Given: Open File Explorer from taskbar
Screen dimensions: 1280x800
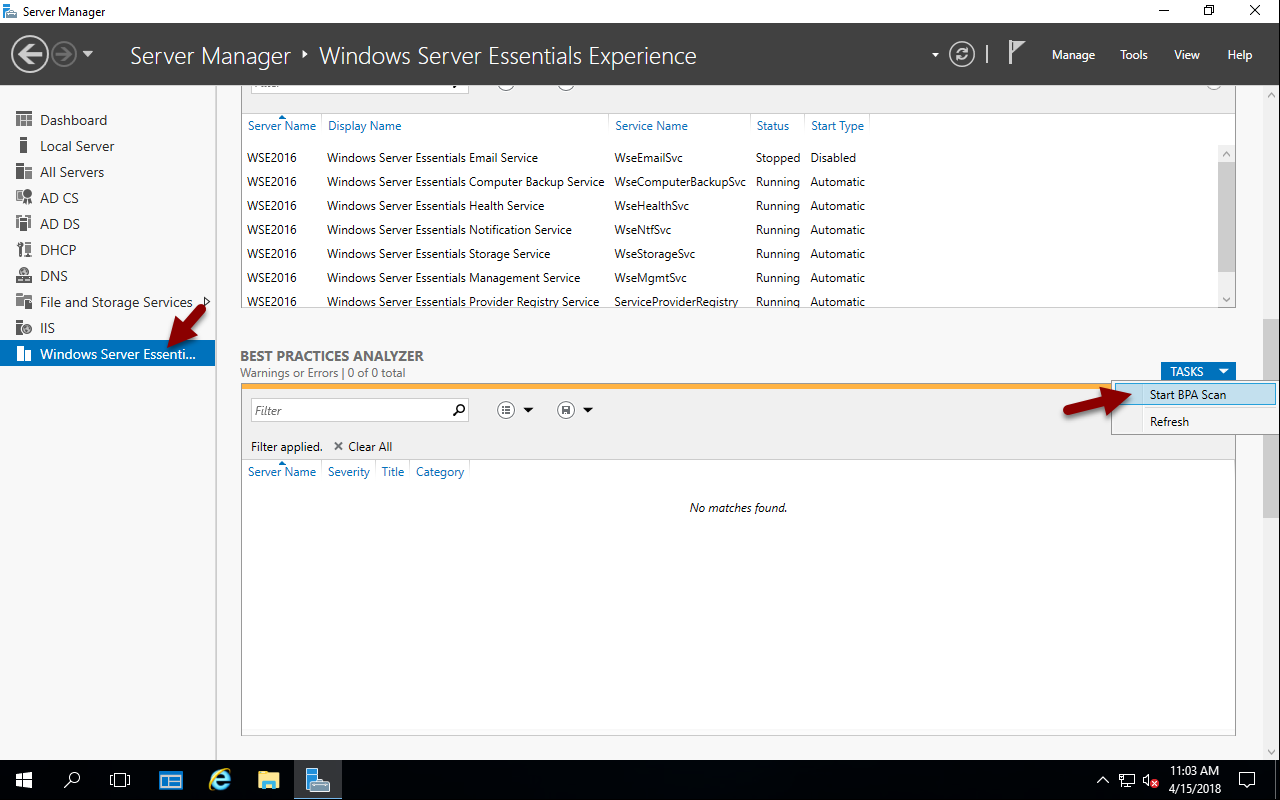Looking at the screenshot, I should 268,780.
